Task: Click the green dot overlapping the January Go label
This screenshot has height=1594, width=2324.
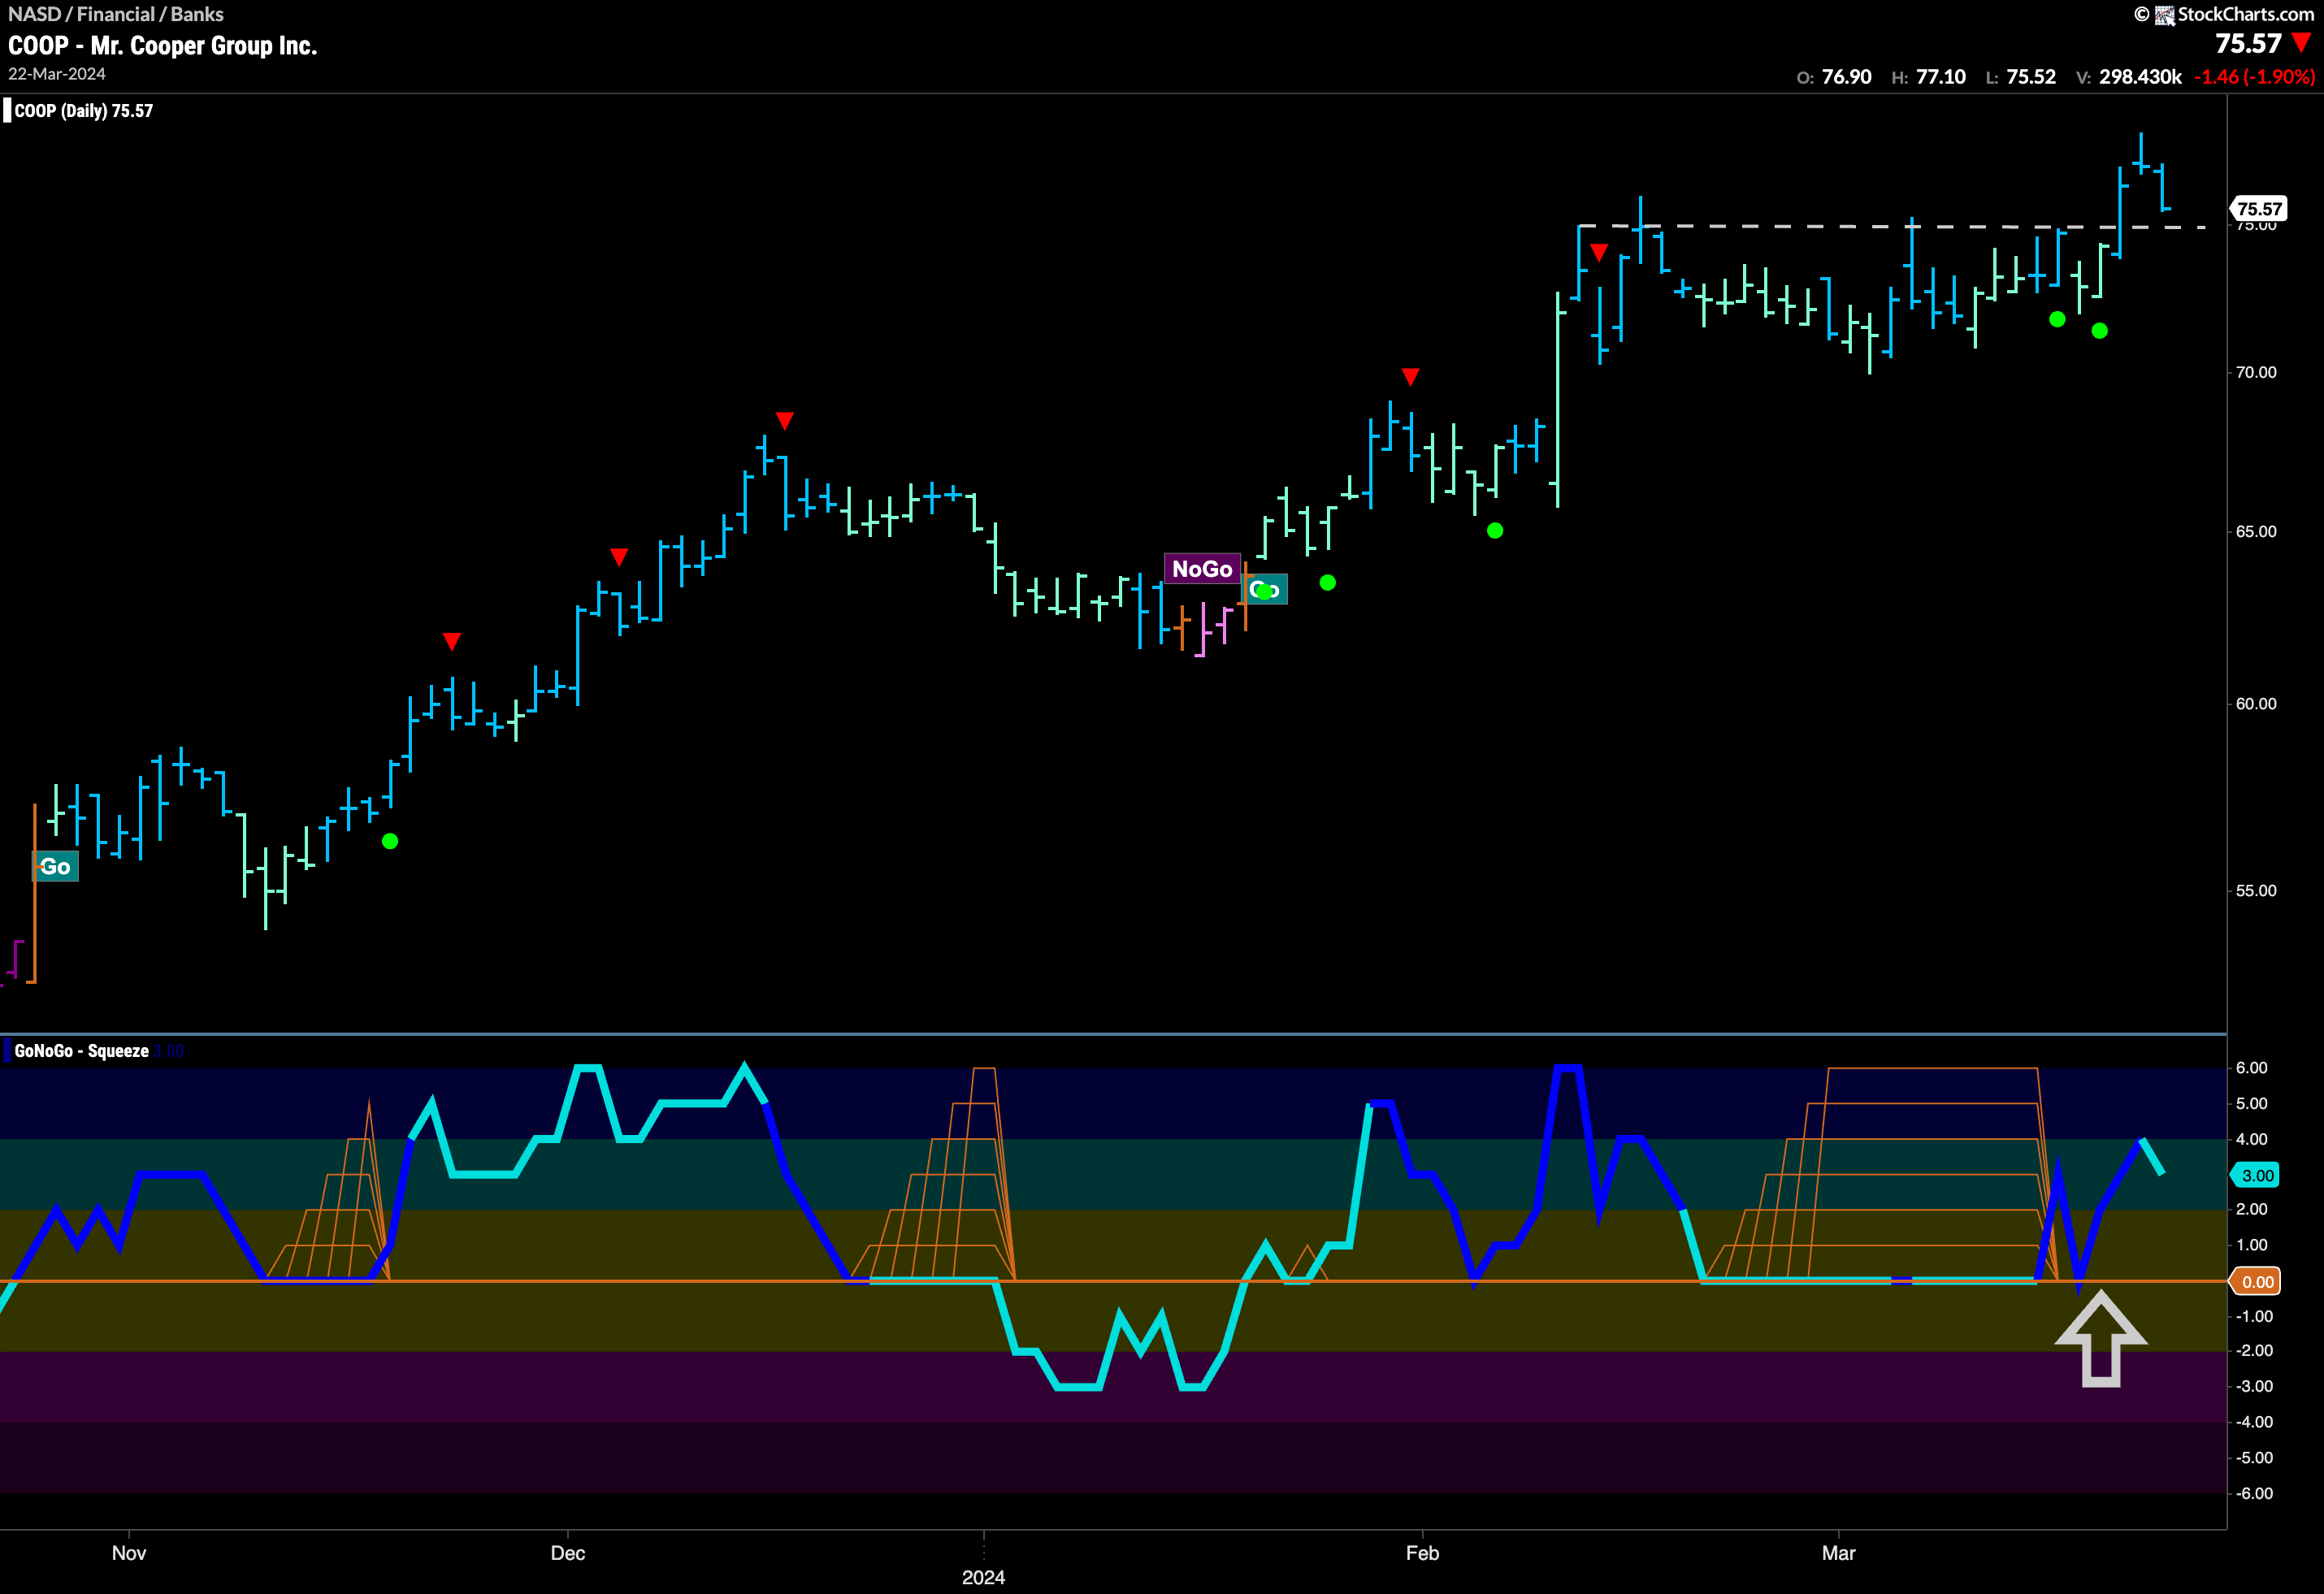Action: pyautogui.click(x=1265, y=591)
